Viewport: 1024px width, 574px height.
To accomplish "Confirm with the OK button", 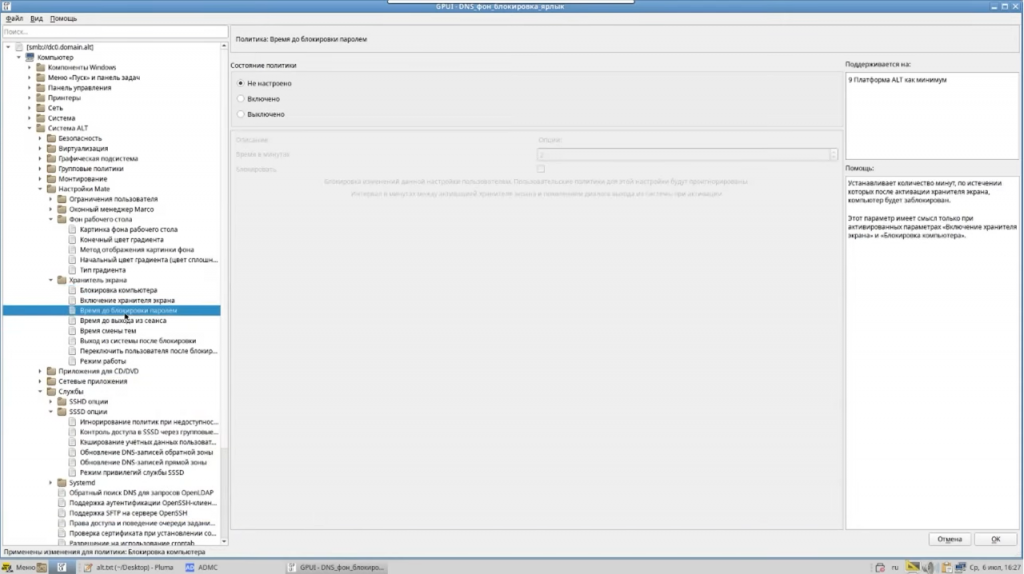I will point(995,539).
